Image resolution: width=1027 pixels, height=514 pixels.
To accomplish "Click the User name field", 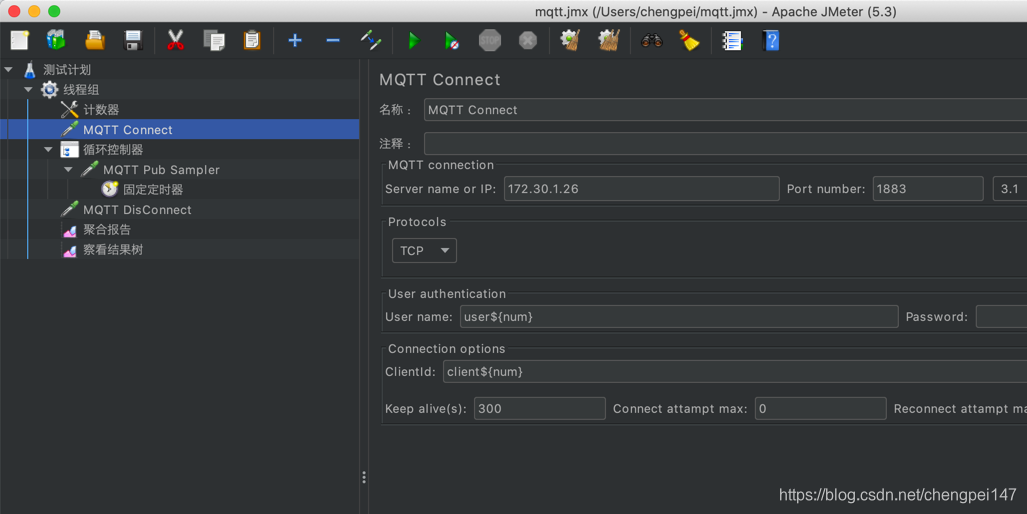I will [x=679, y=317].
